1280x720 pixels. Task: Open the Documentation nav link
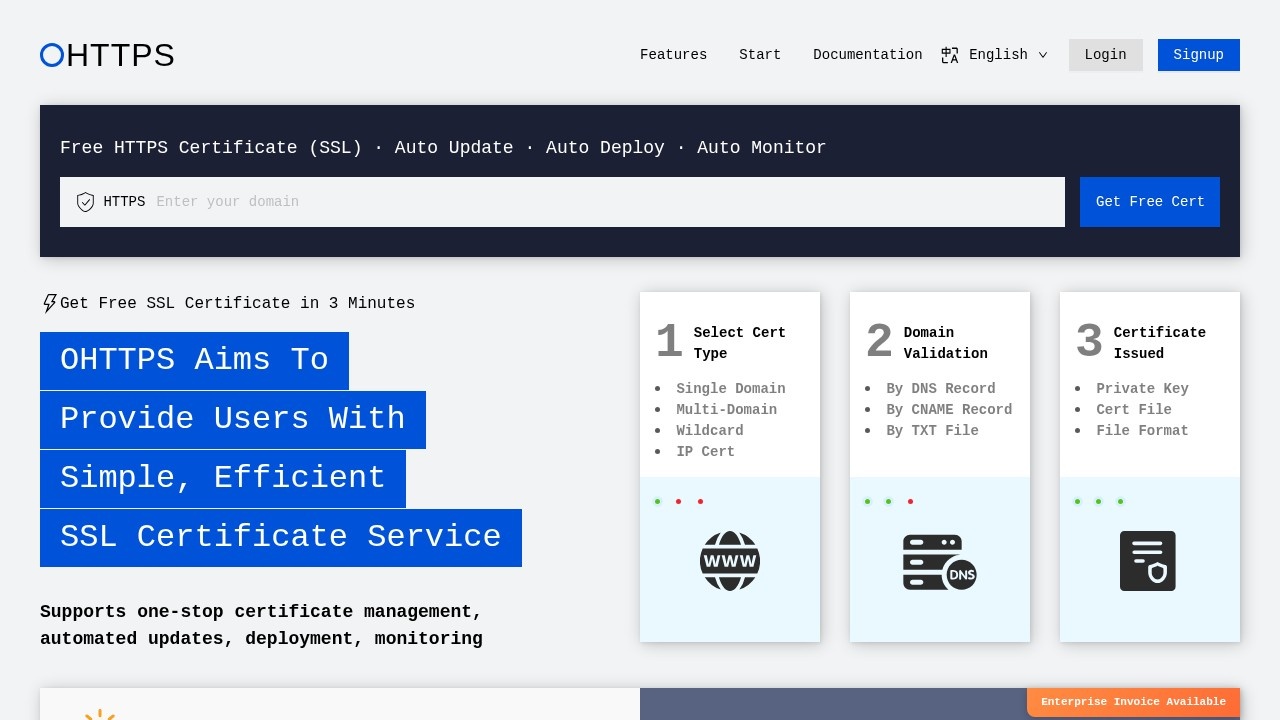[867, 55]
